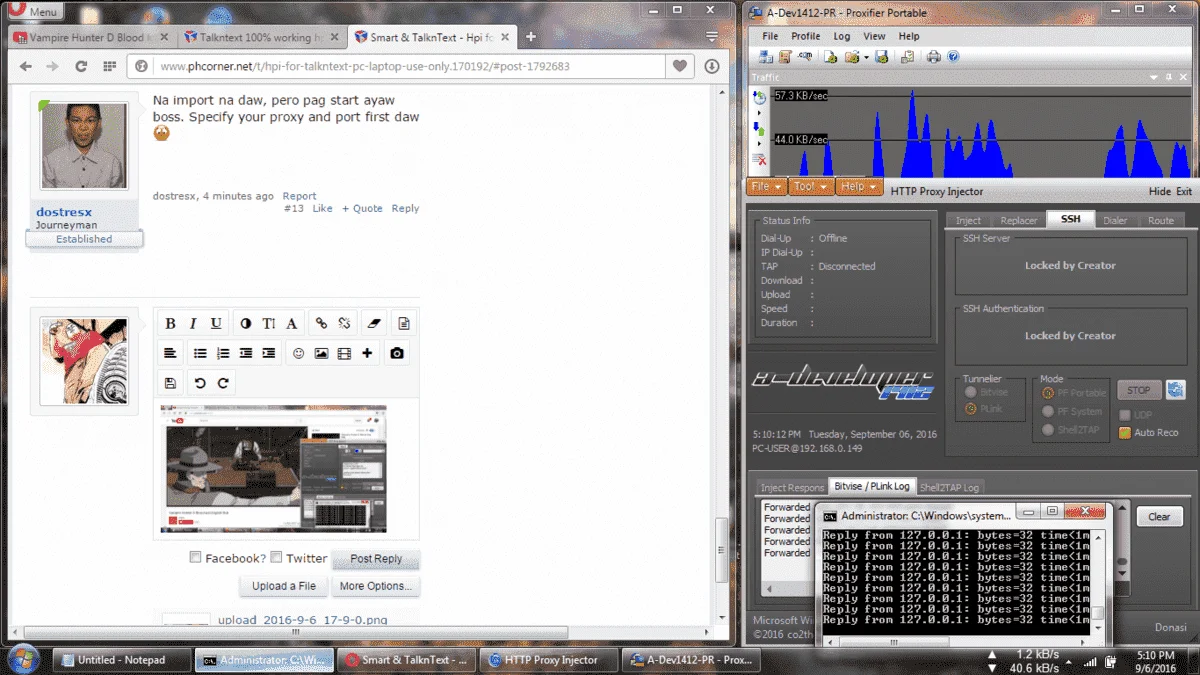
Task: Insert media via film icon
Action: coord(344,353)
